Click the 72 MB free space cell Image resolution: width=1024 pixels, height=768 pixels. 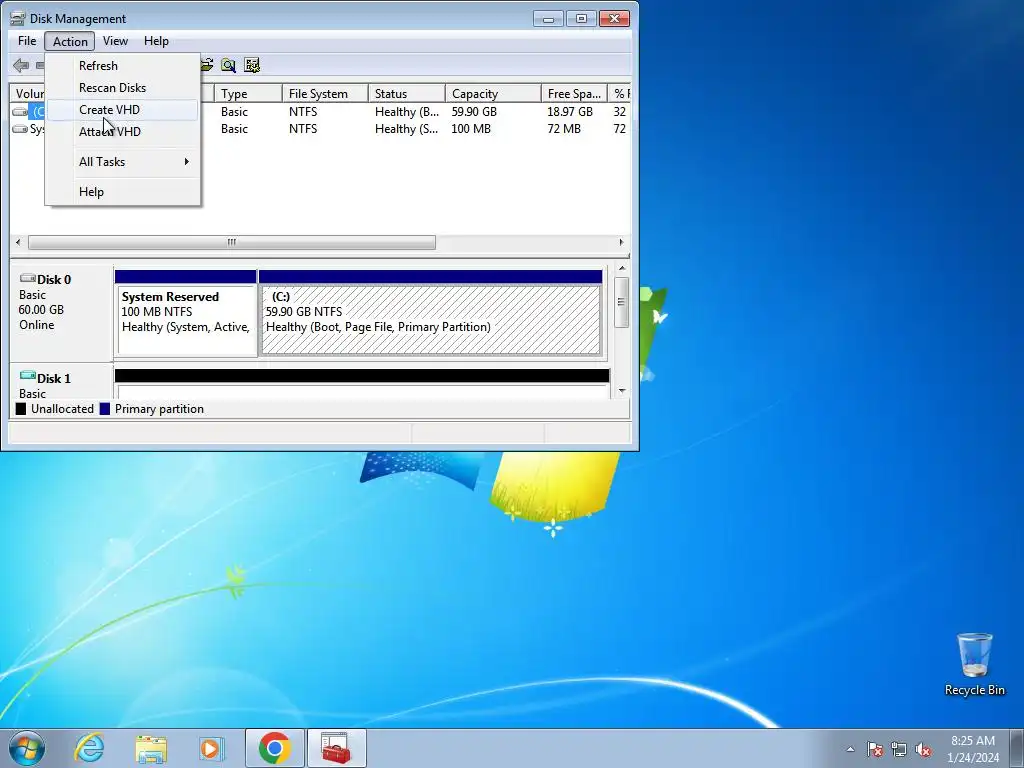click(x=564, y=129)
